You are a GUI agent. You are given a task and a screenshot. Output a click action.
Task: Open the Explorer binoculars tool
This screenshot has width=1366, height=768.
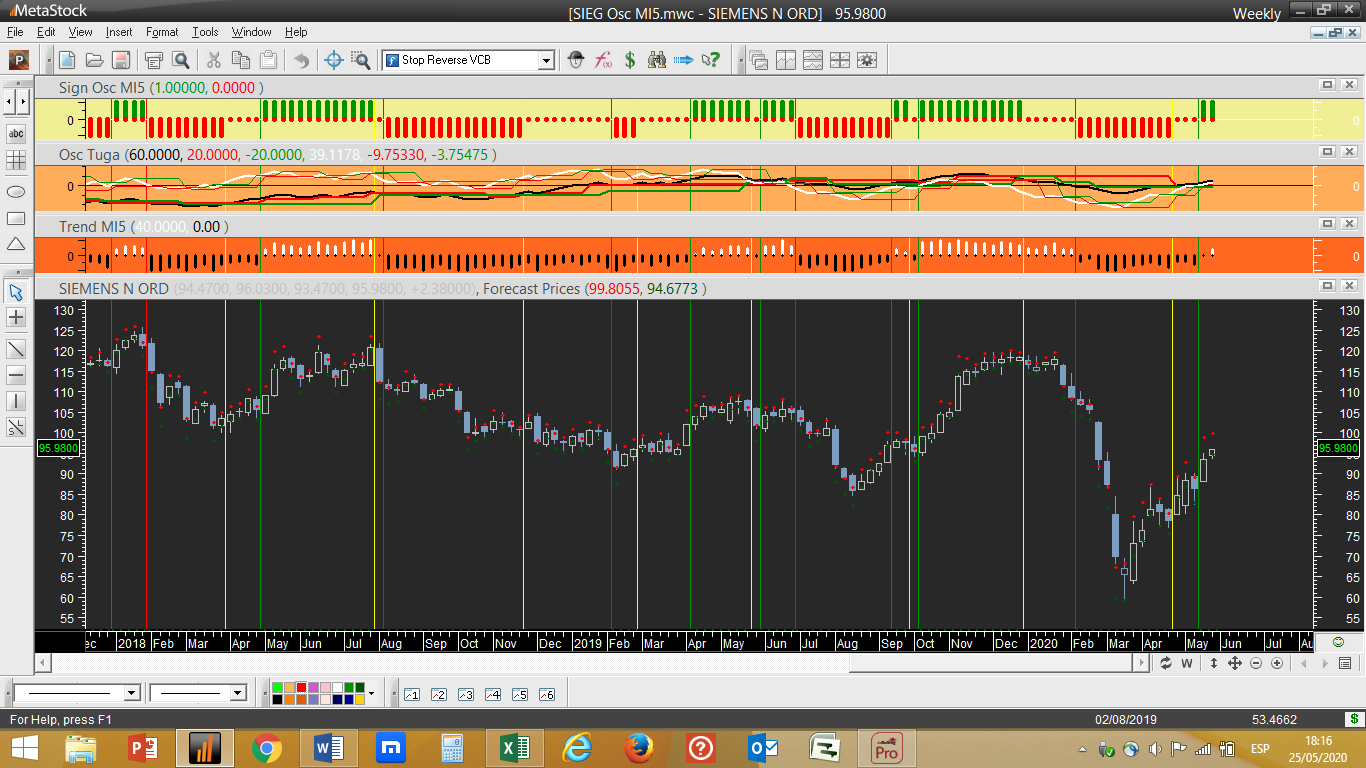click(x=656, y=60)
